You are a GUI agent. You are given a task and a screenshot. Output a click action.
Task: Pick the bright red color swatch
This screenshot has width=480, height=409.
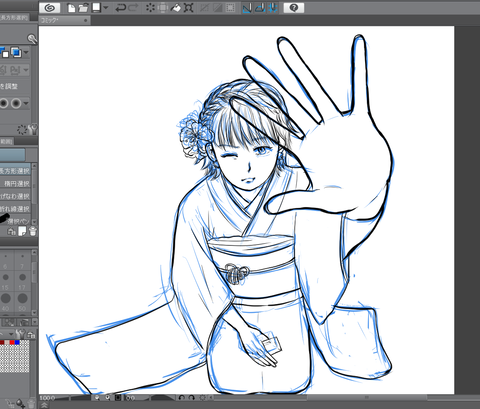12,342
